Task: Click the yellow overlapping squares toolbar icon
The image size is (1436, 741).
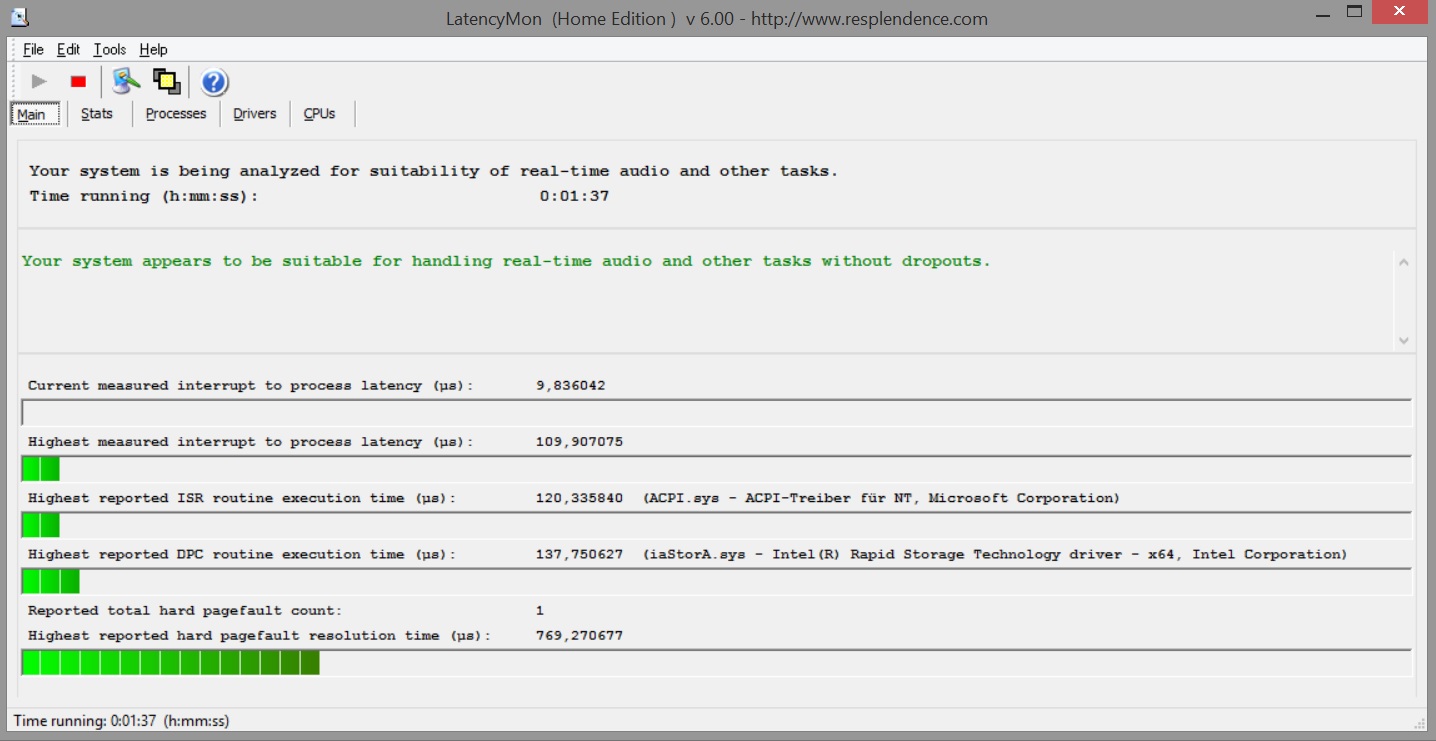Action: coord(166,81)
